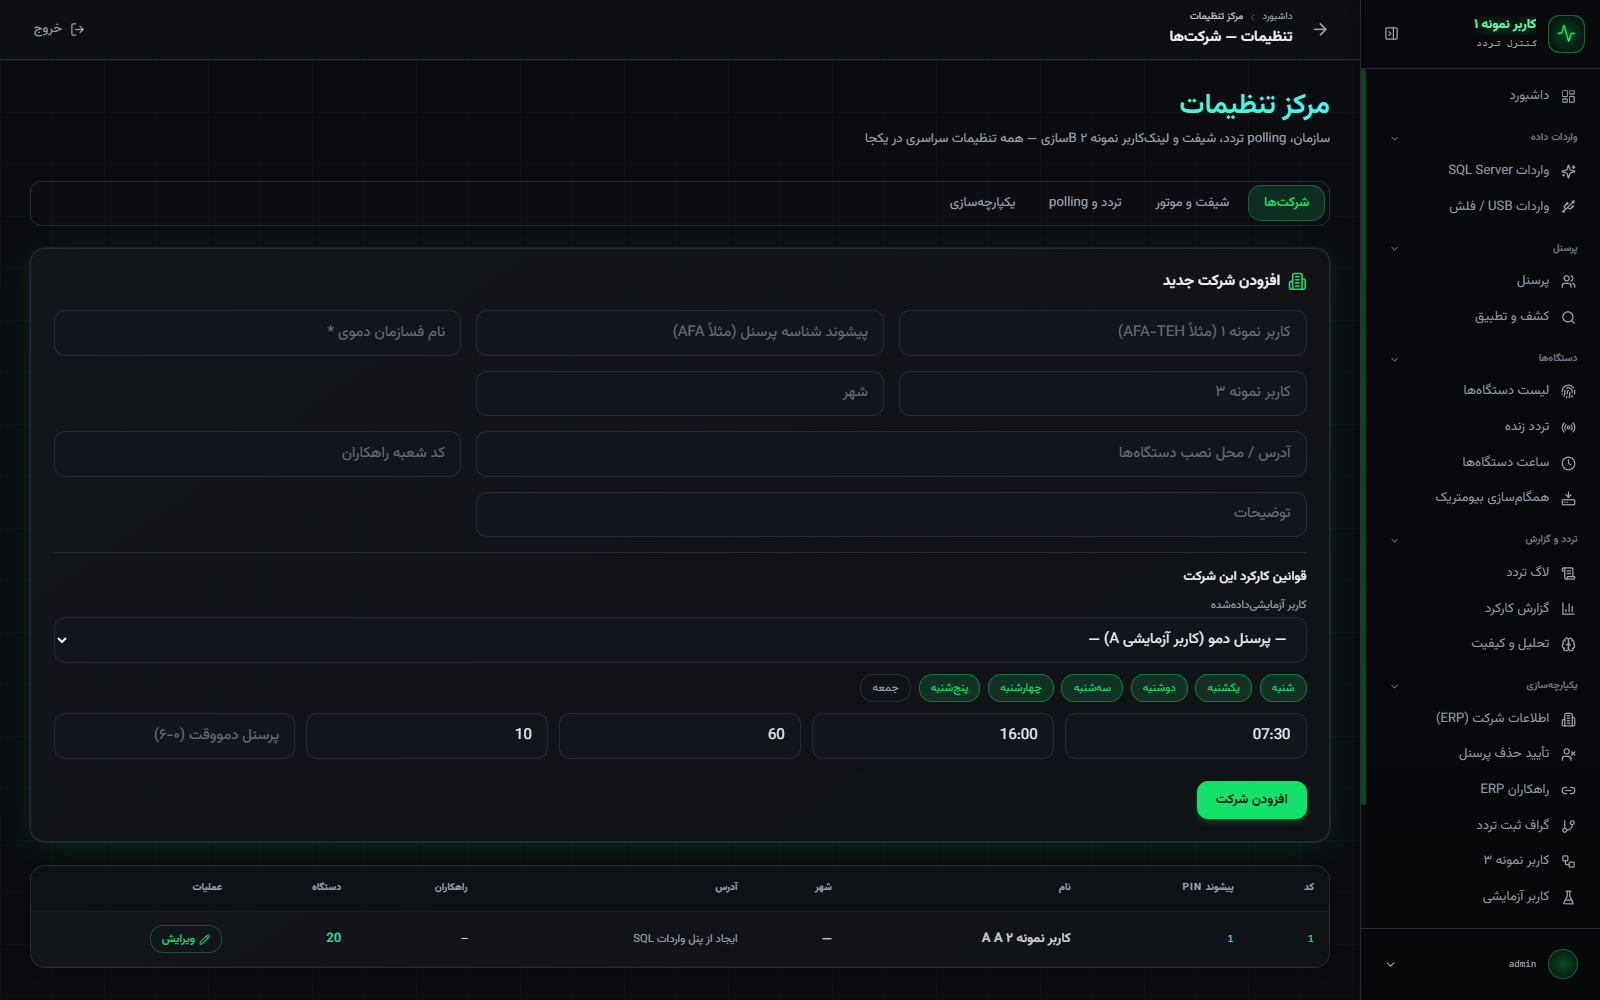
Task: Open attendance log (لاگ تردد) icon
Action: point(1568,573)
